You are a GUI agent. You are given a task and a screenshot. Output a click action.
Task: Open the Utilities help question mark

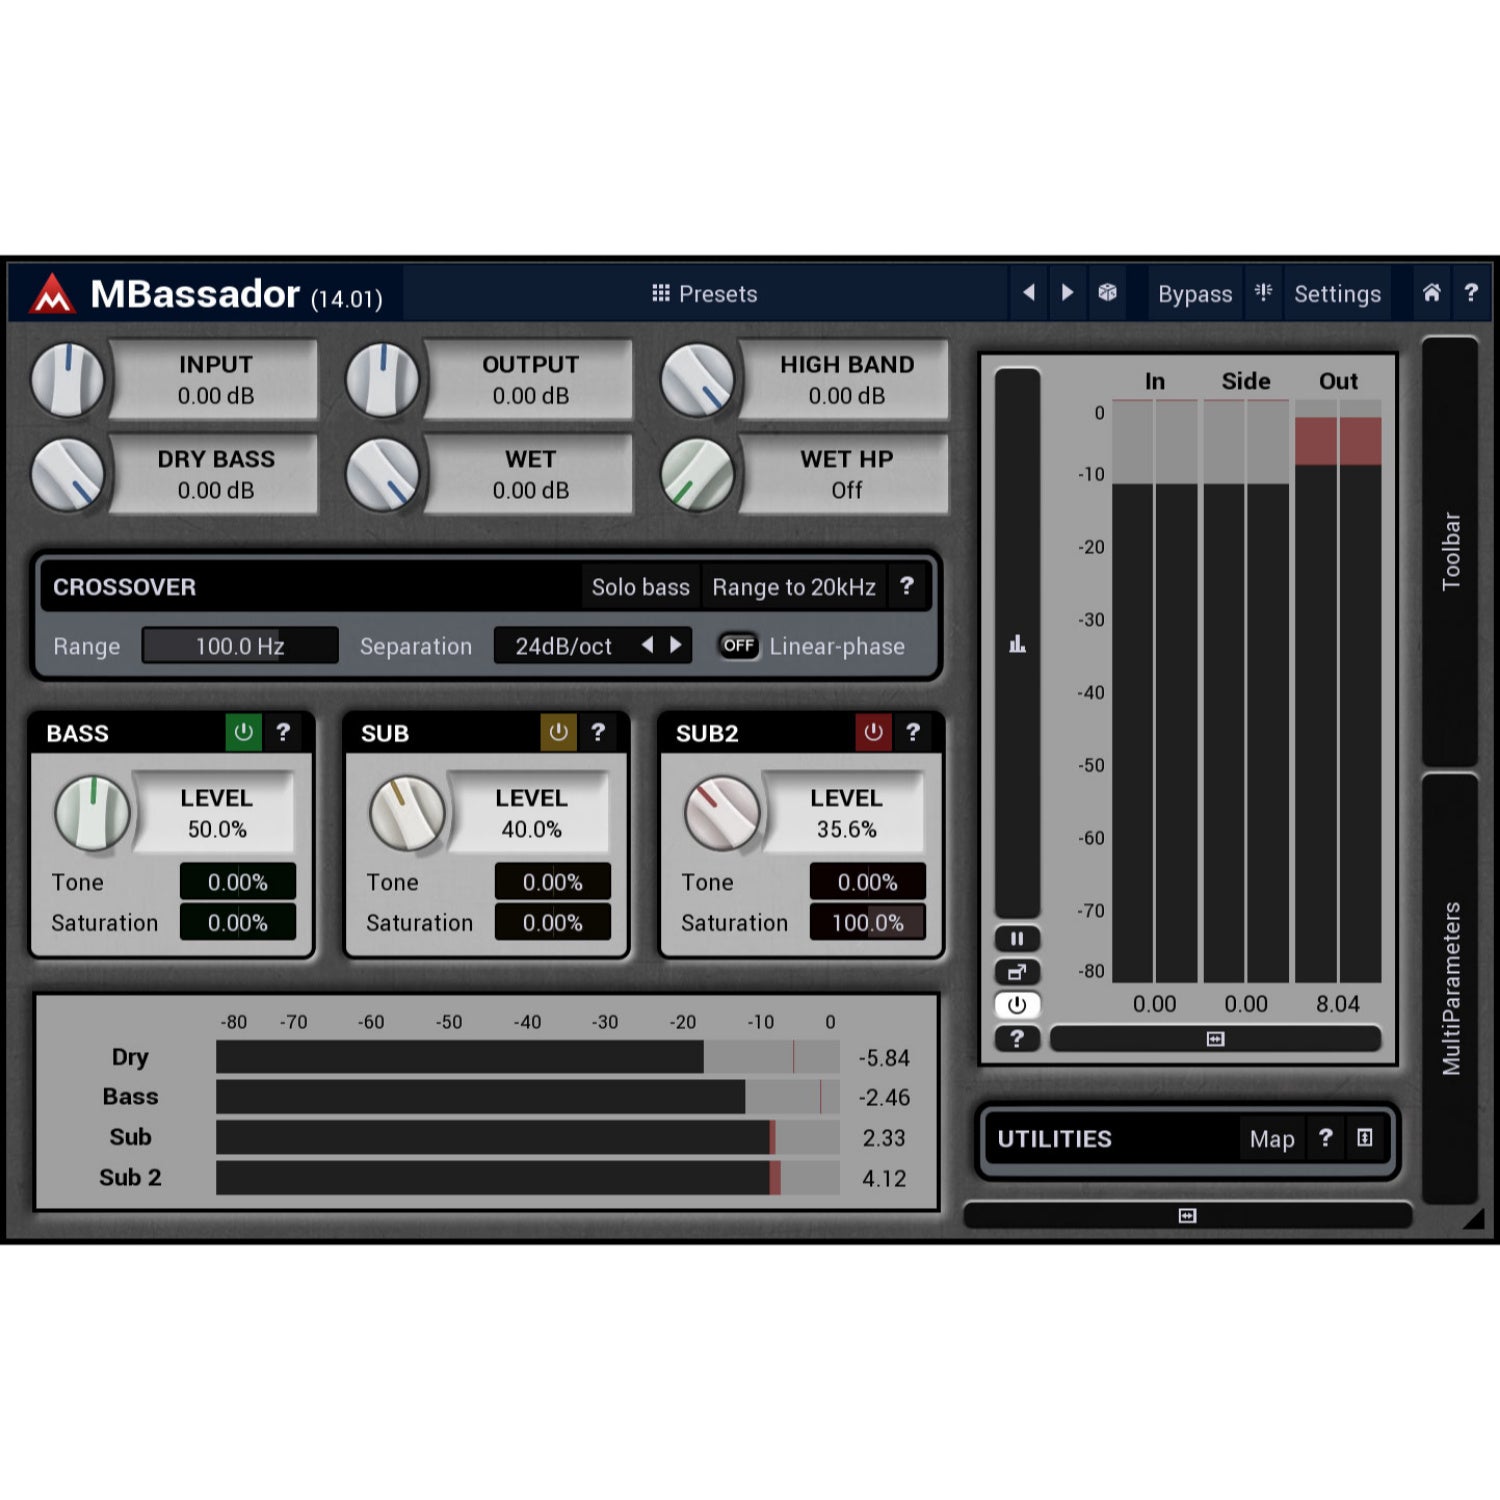pos(1325,1138)
